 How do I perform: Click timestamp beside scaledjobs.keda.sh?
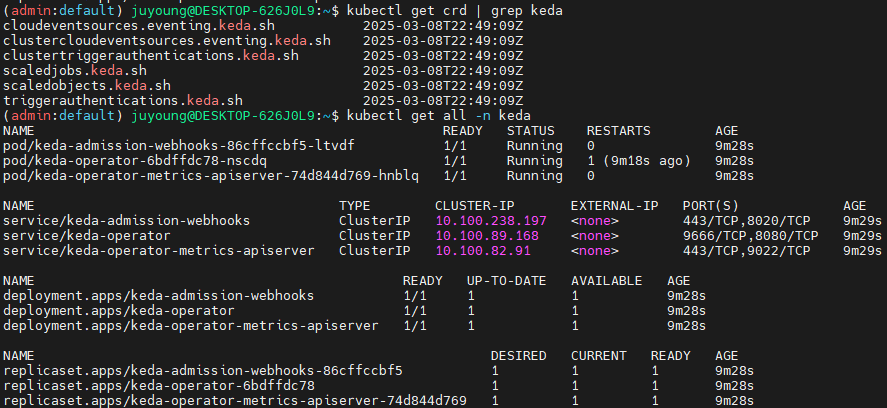pos(443,71)
